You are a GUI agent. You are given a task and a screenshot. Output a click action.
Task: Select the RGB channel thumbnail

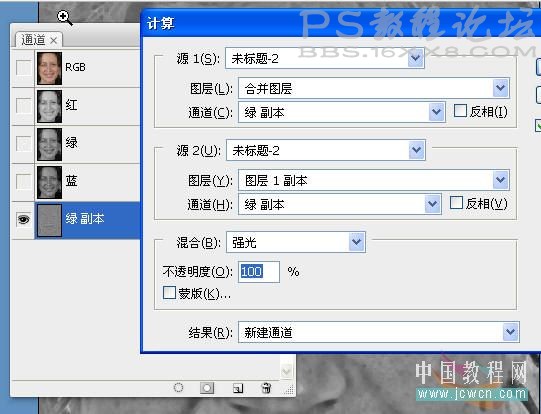coord(49,68)
